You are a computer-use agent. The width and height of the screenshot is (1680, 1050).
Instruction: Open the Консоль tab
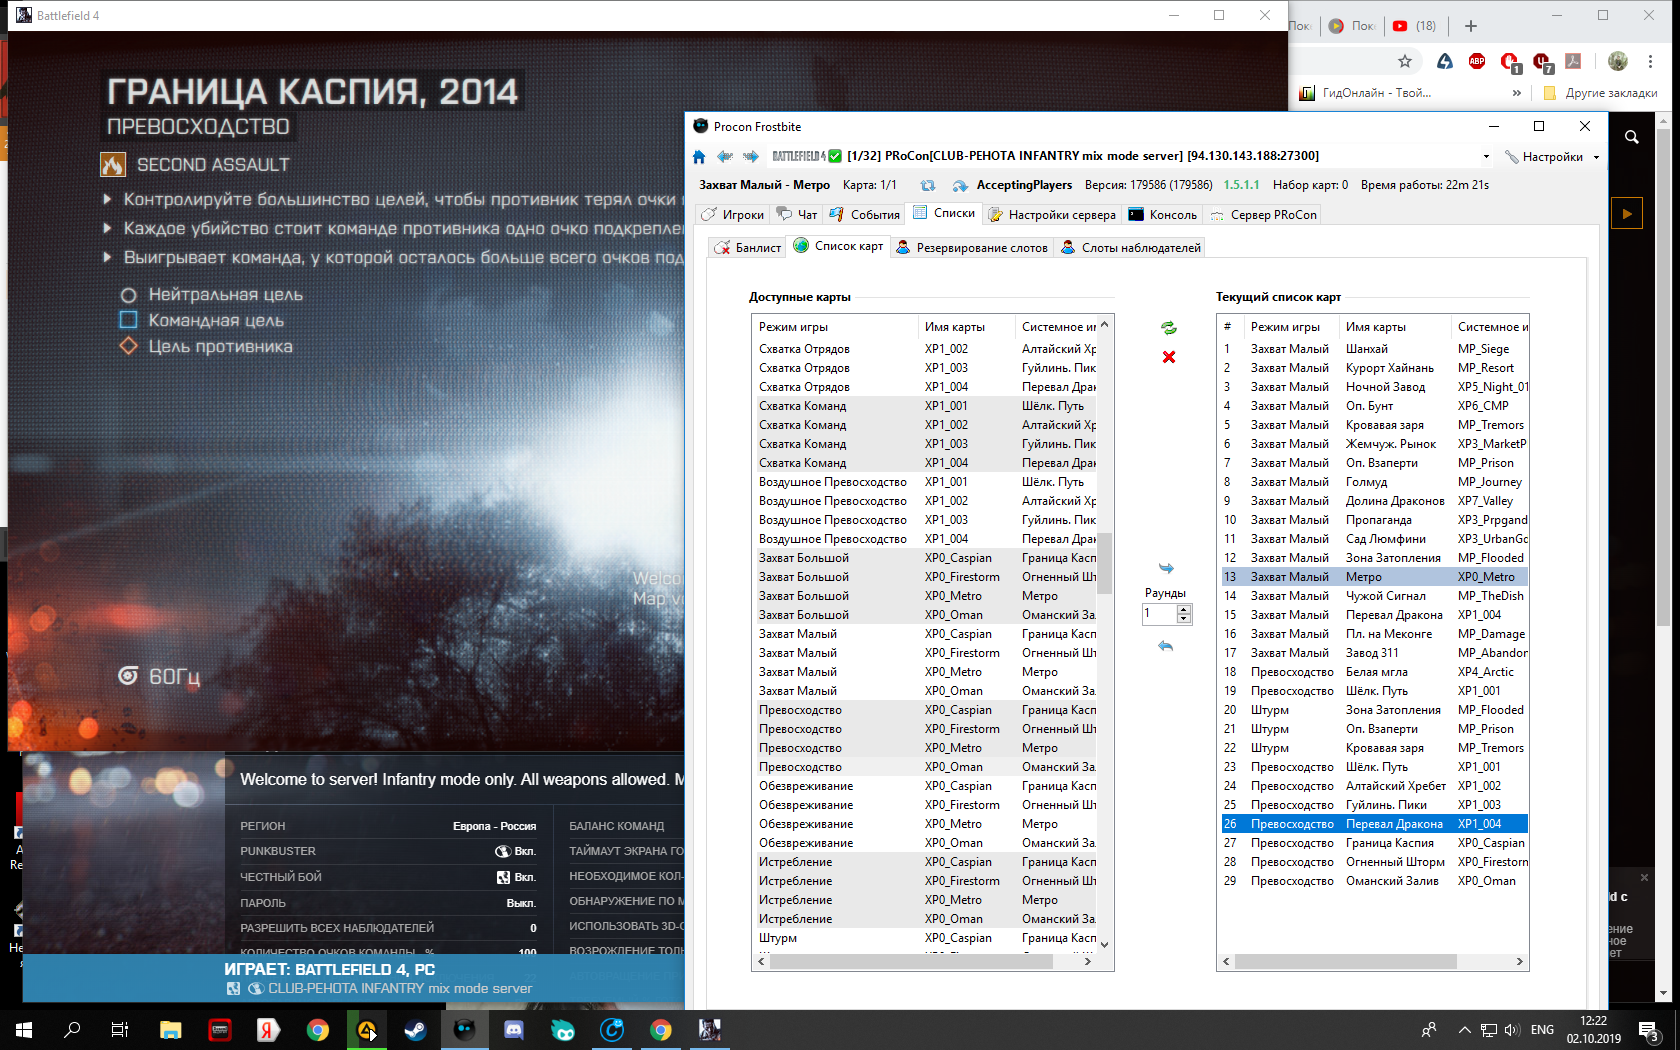pyautogui.click(x=1162, y=215)
